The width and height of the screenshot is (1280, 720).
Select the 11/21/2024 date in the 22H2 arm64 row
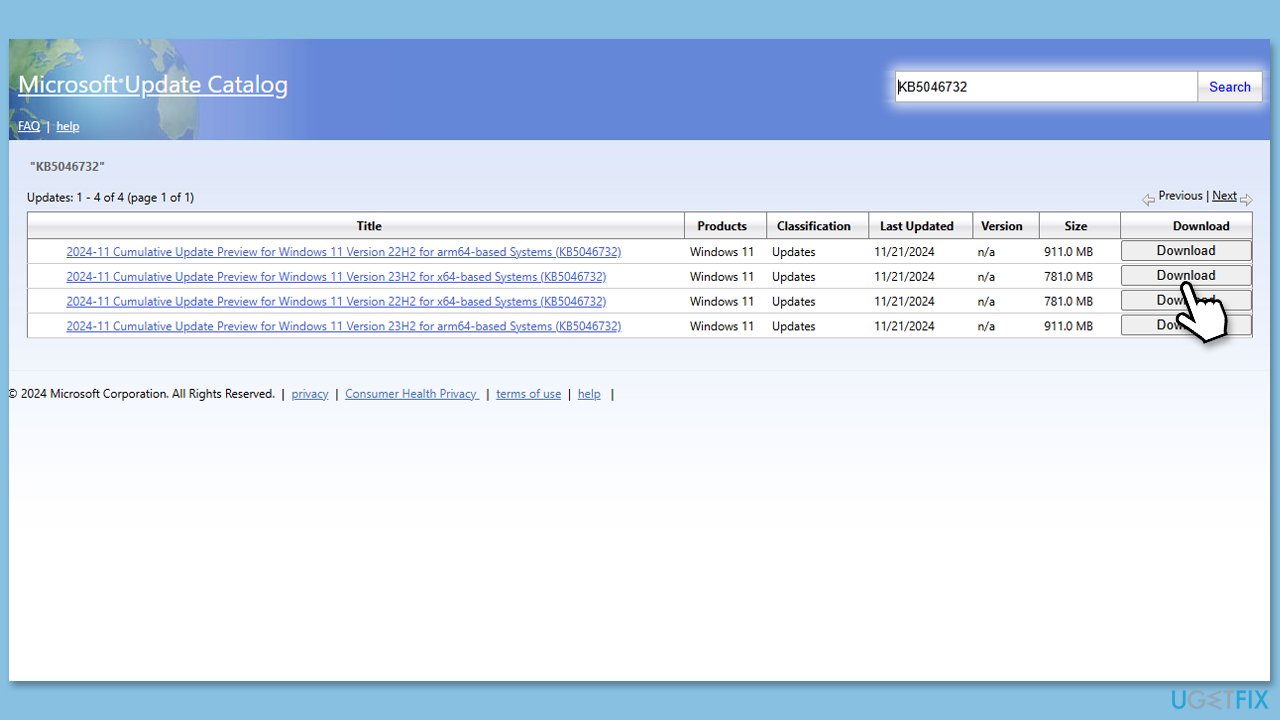[x=904, y=252]
